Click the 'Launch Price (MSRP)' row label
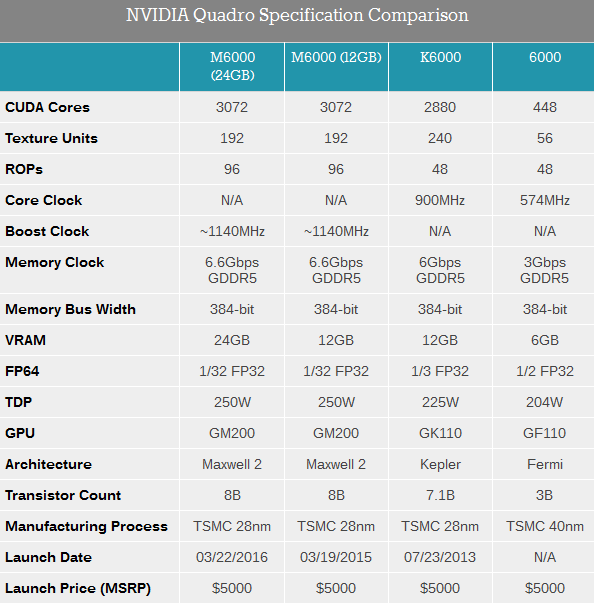 click(78, 589)
